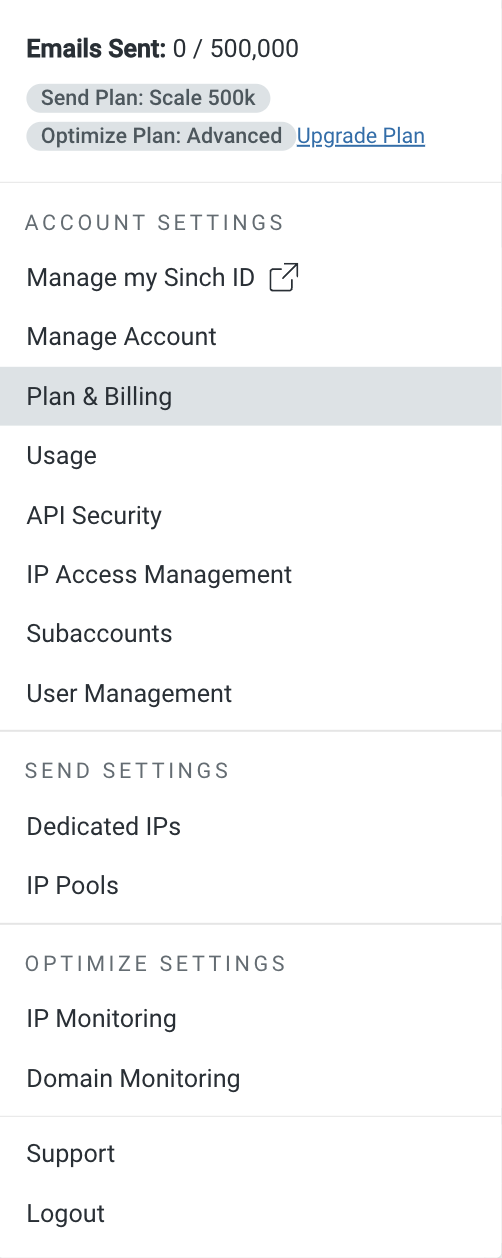Open User Management
This screenshot has width=502, height=1258.
pyautogui.click(x=251, y=694)
